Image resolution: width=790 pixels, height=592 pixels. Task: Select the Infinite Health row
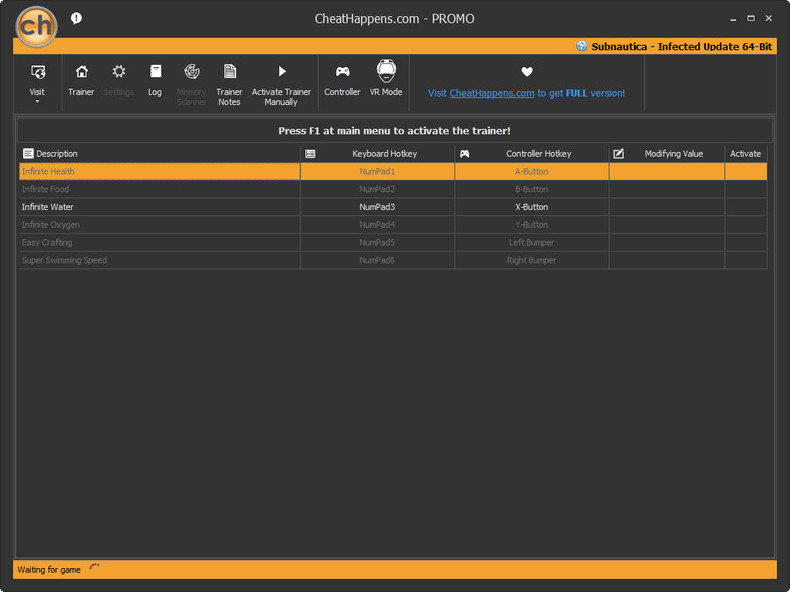tap(393, 171)
